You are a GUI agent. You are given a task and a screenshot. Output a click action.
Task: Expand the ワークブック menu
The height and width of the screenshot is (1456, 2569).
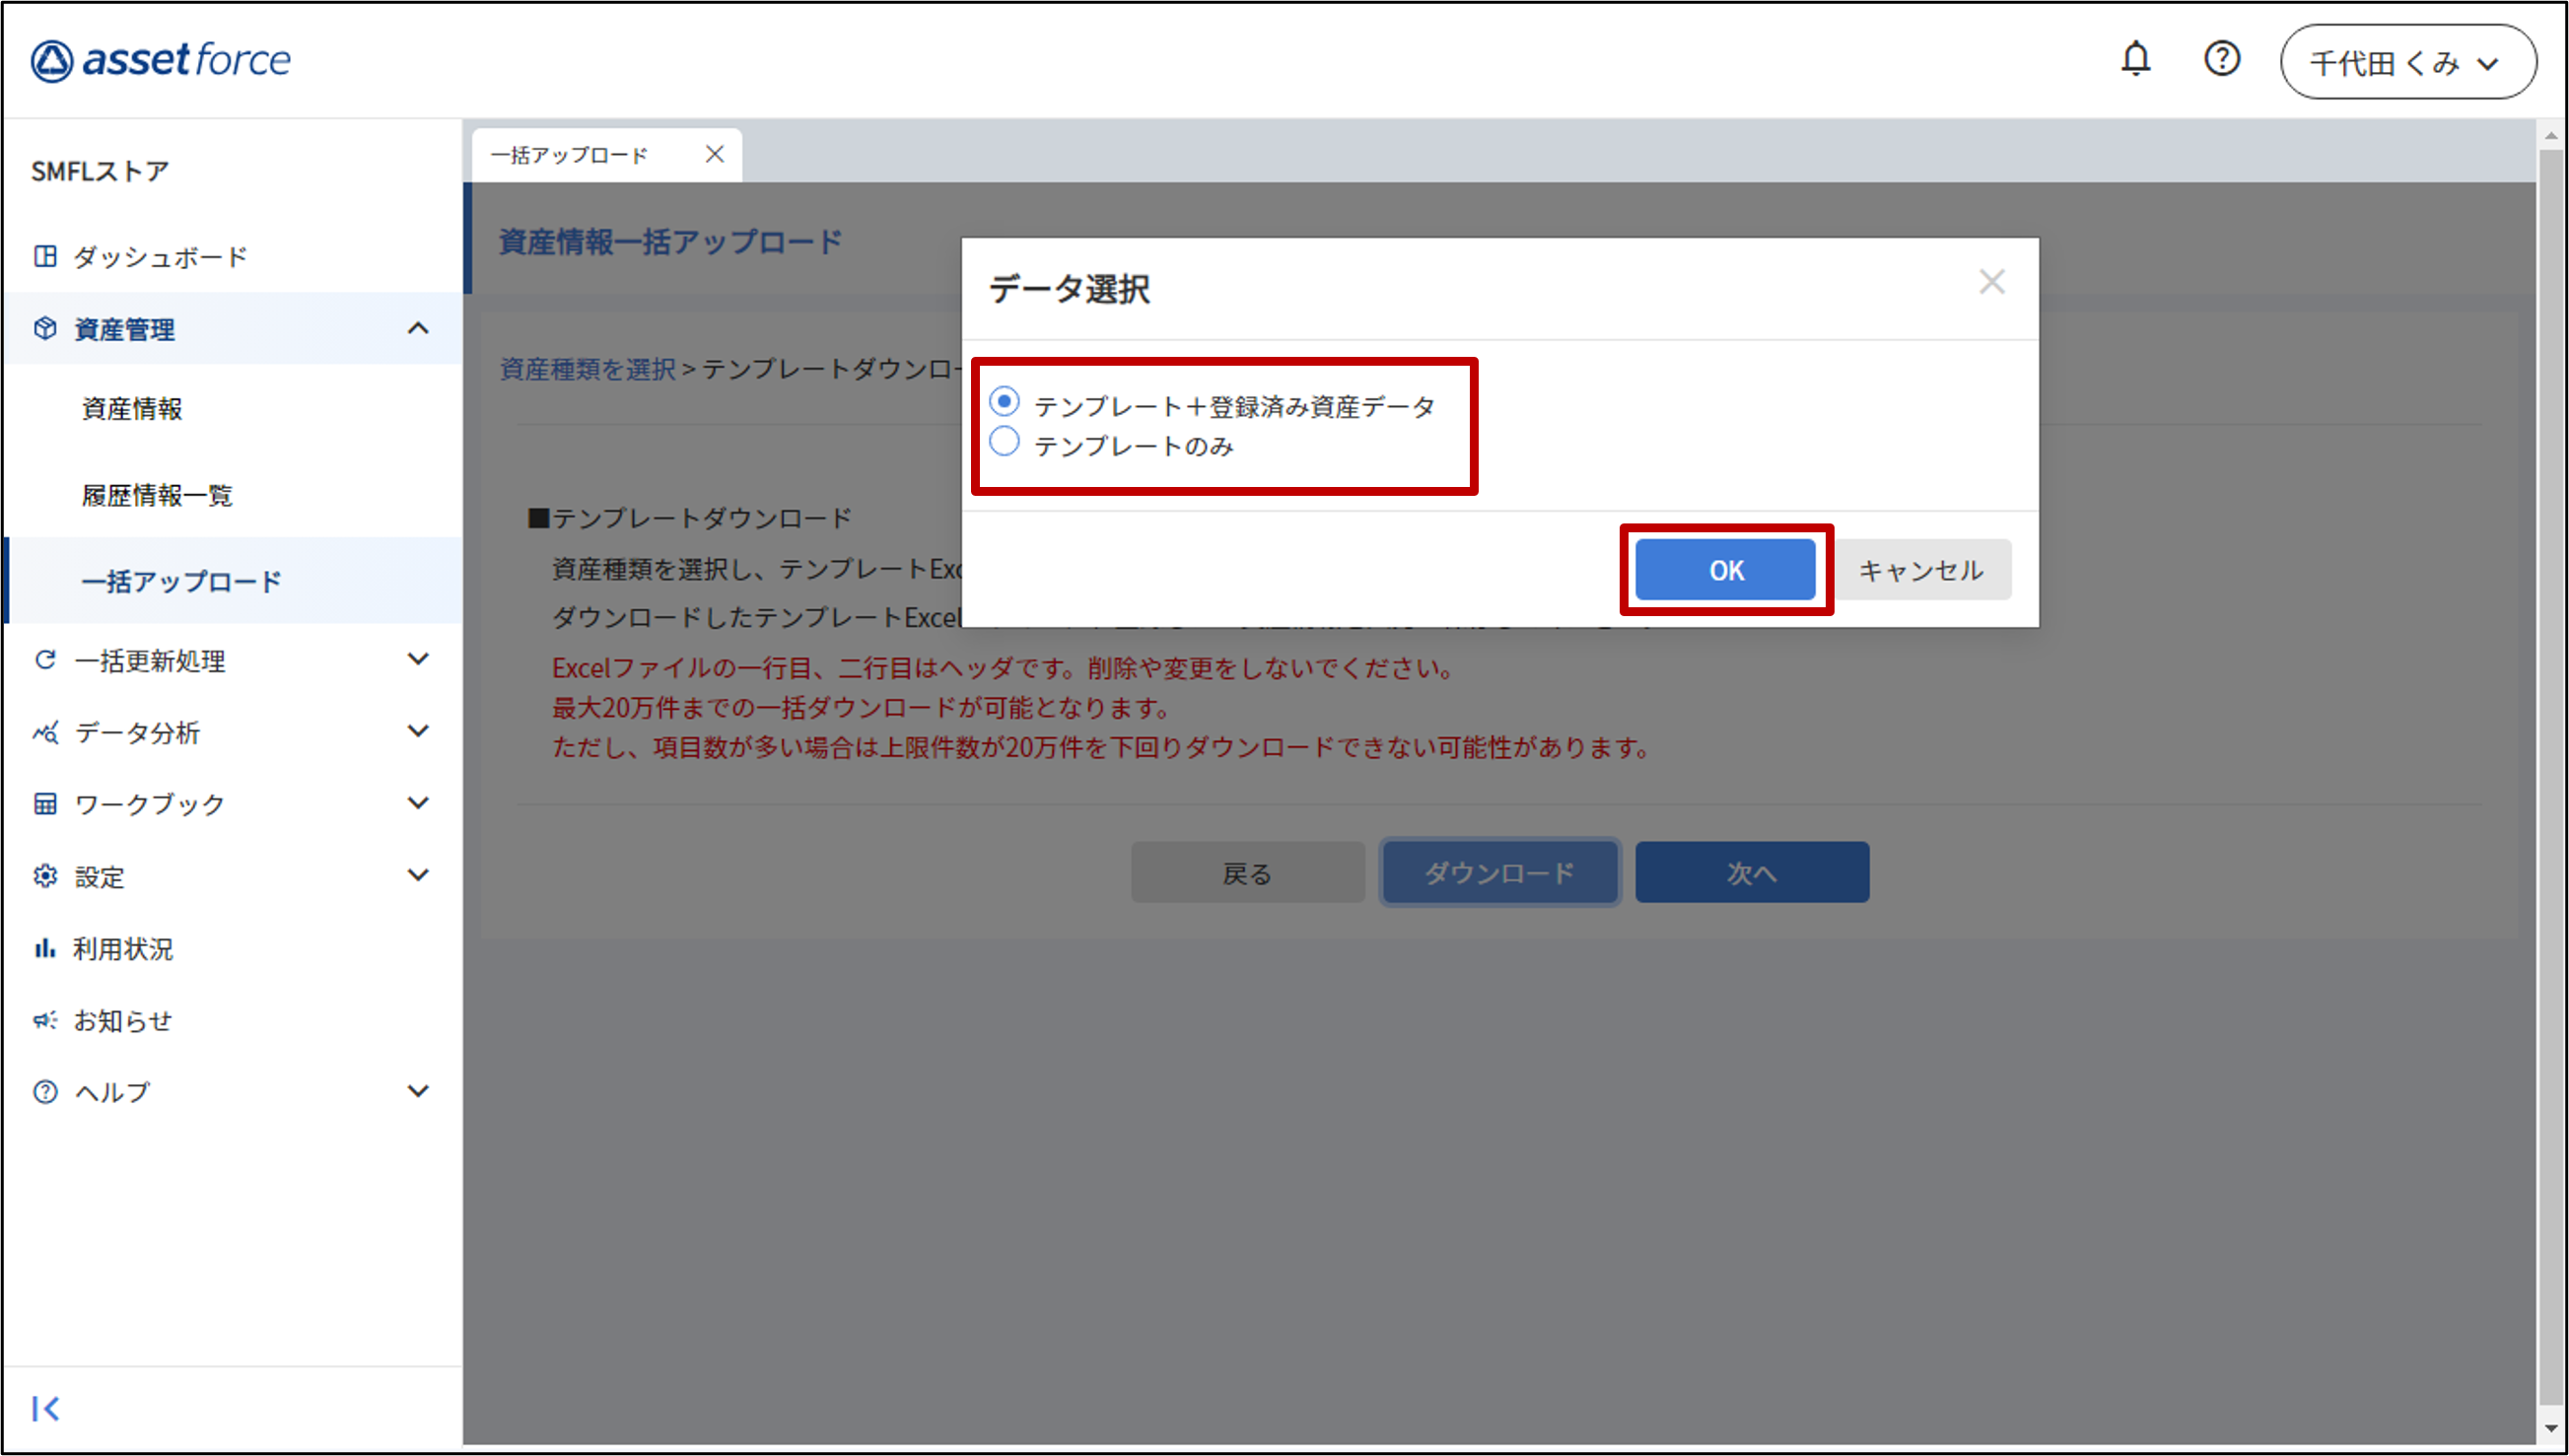point(418,803)
